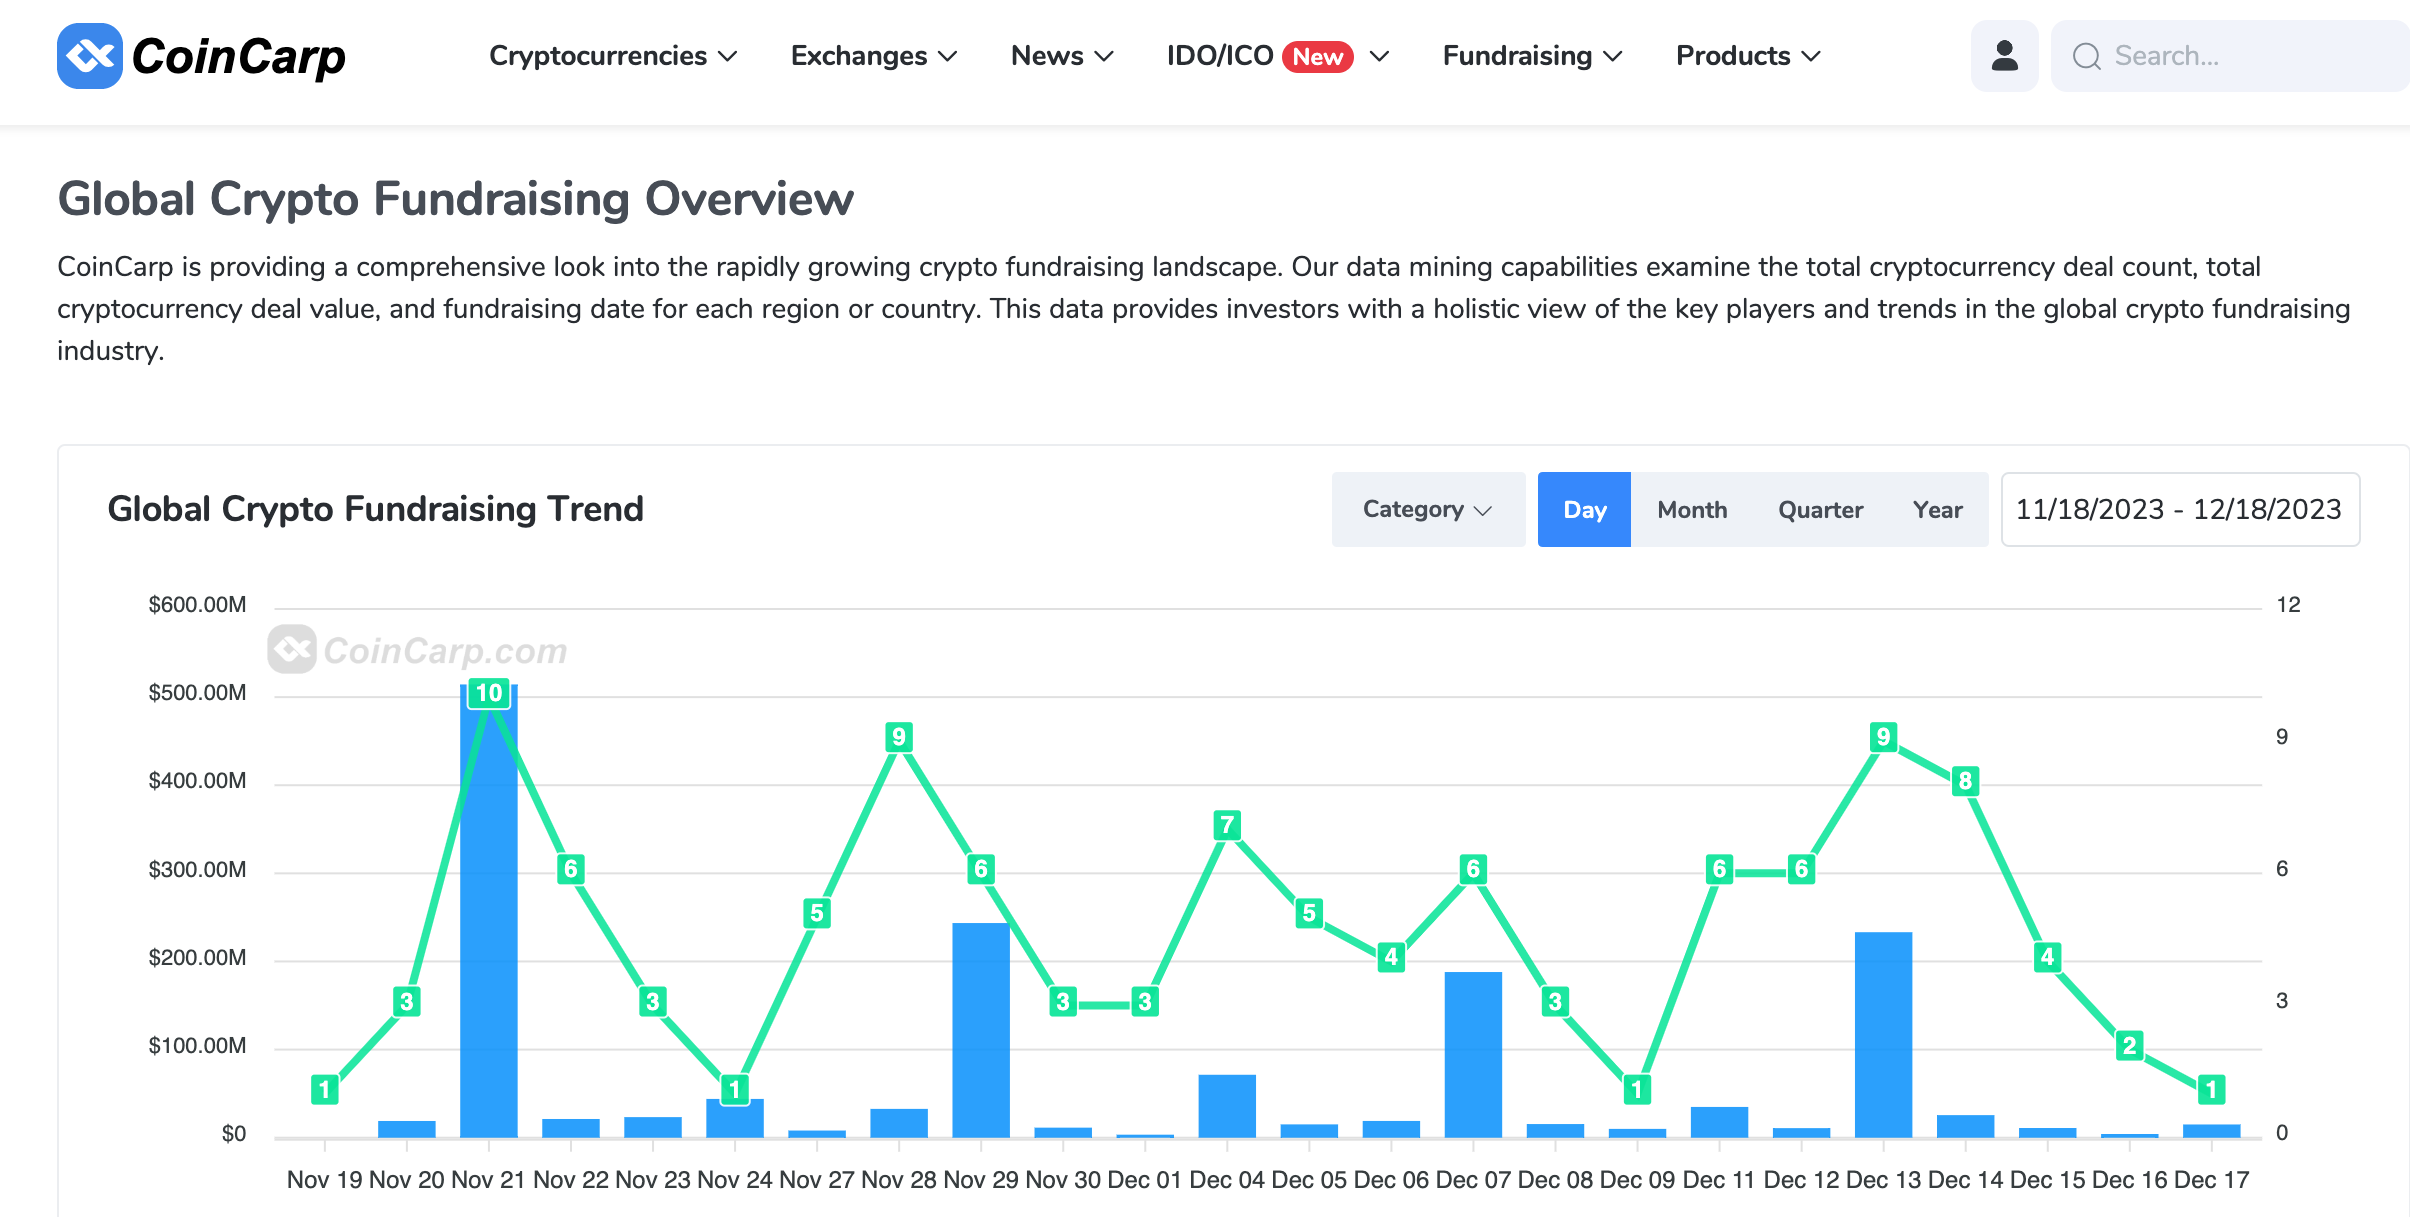Click the Nov 29 blue bar

(981, 1030)
